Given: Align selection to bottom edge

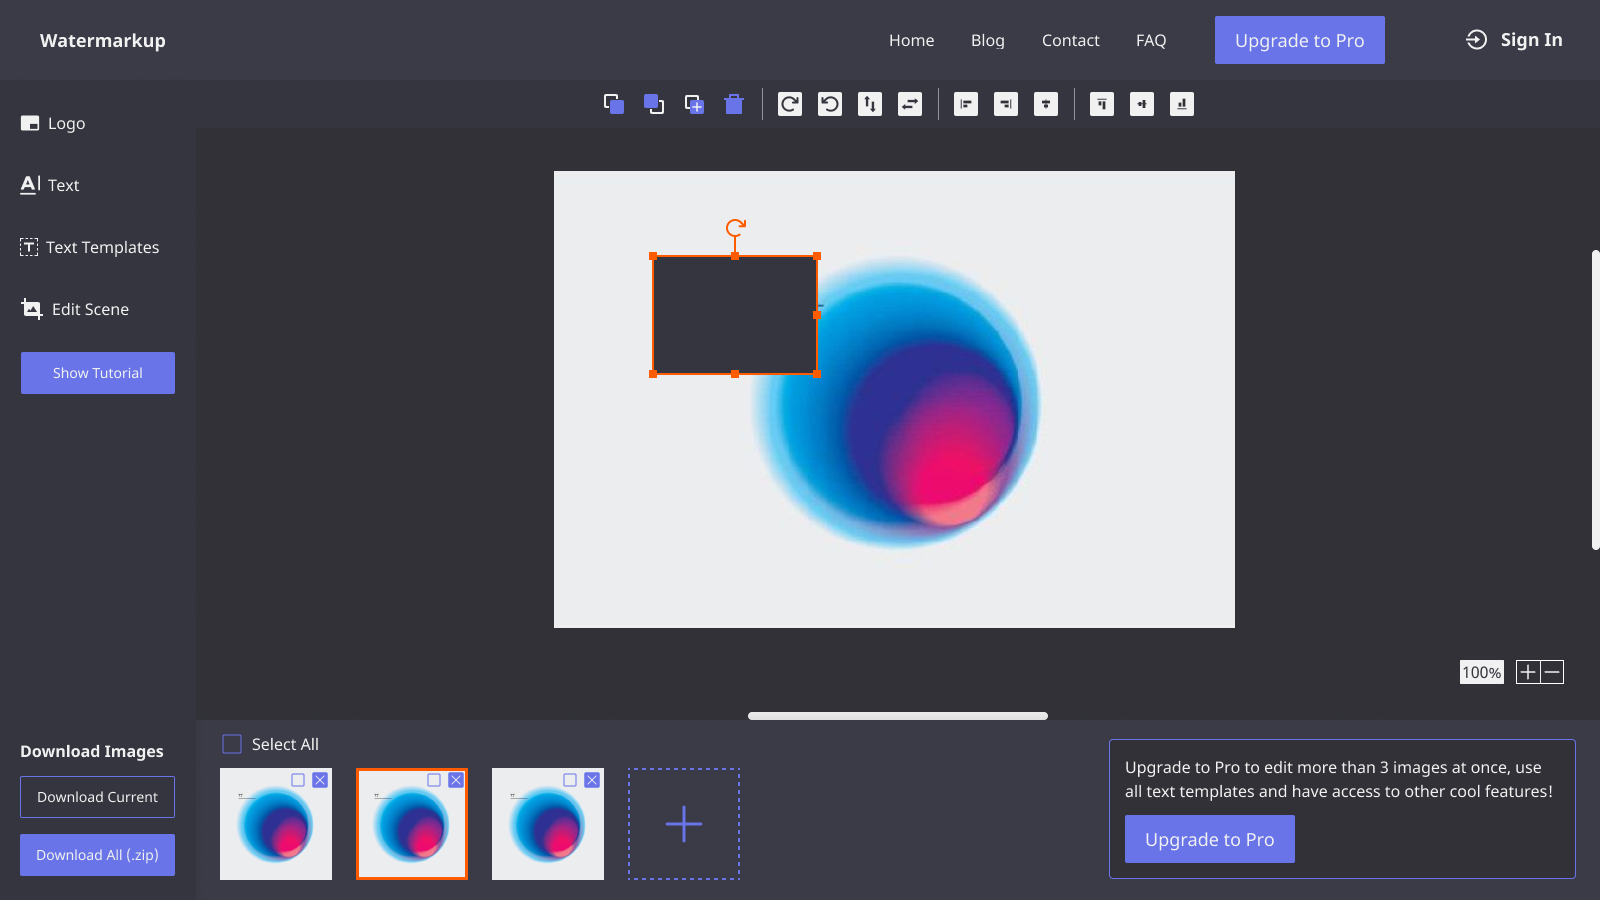Looking at the screenshot, I should click(1182, 104).
